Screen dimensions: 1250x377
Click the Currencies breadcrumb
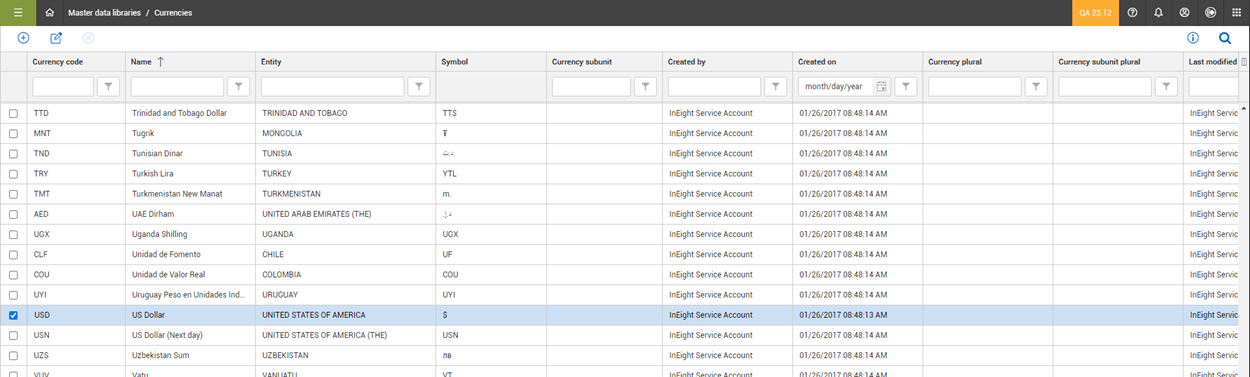pyautogui.click(x=173, y=13)
